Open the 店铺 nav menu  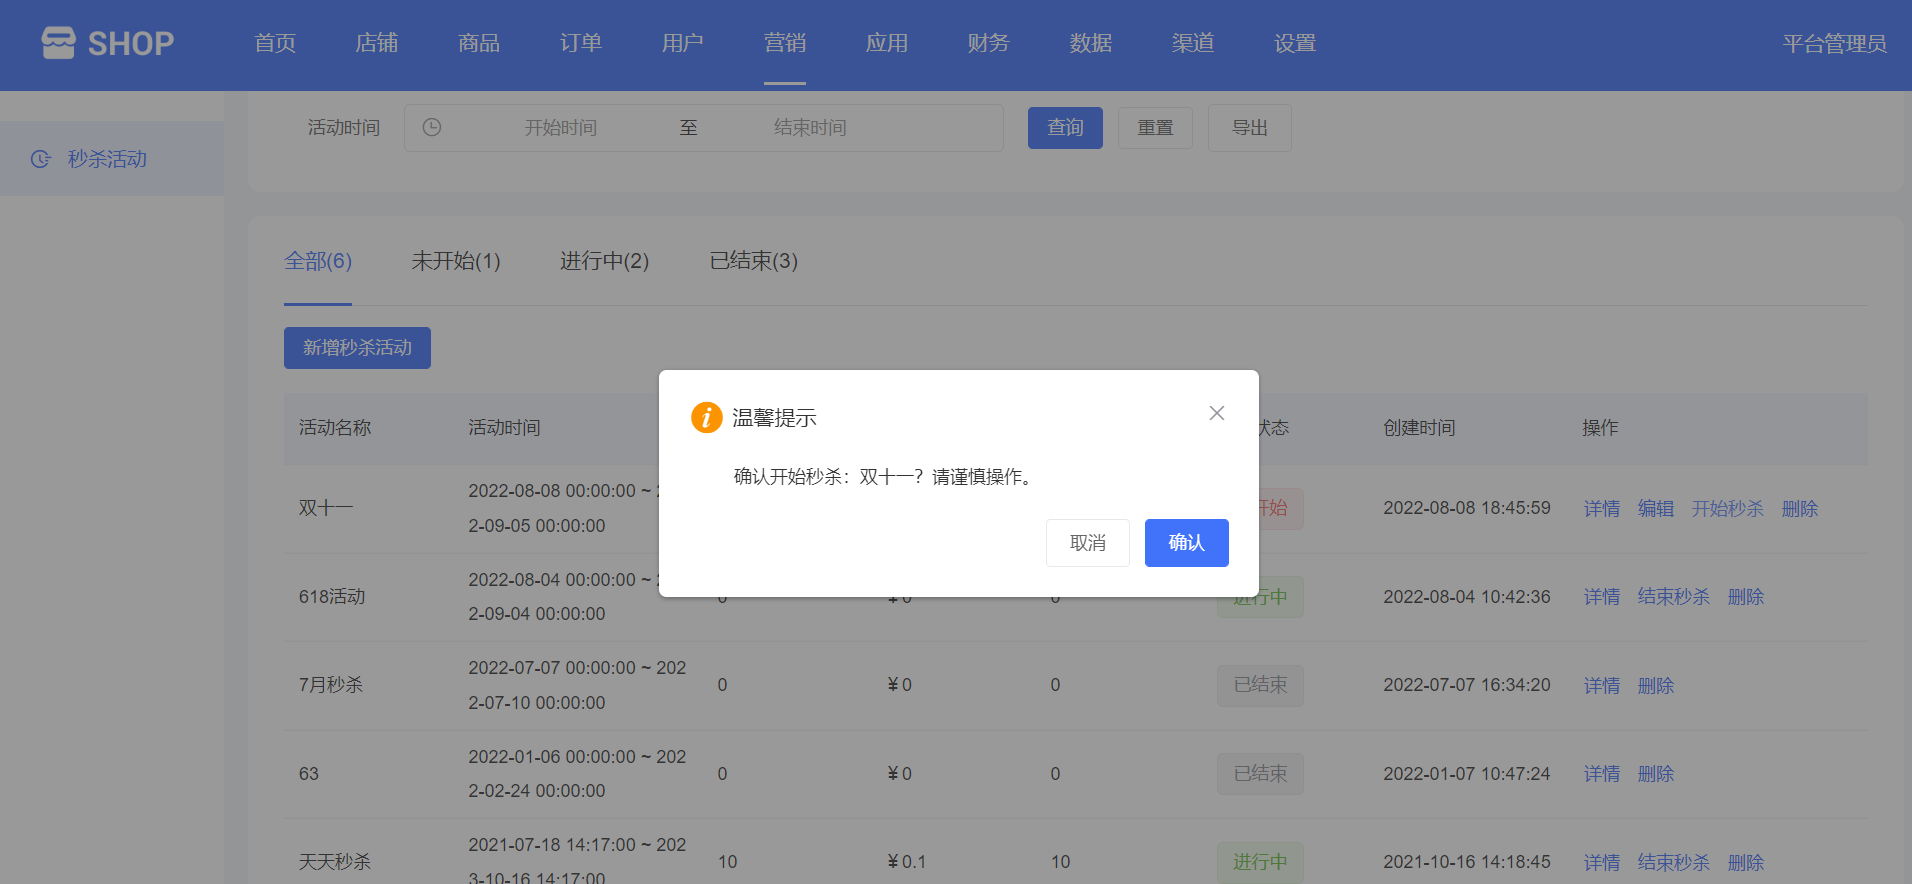[x=377, y=43]
